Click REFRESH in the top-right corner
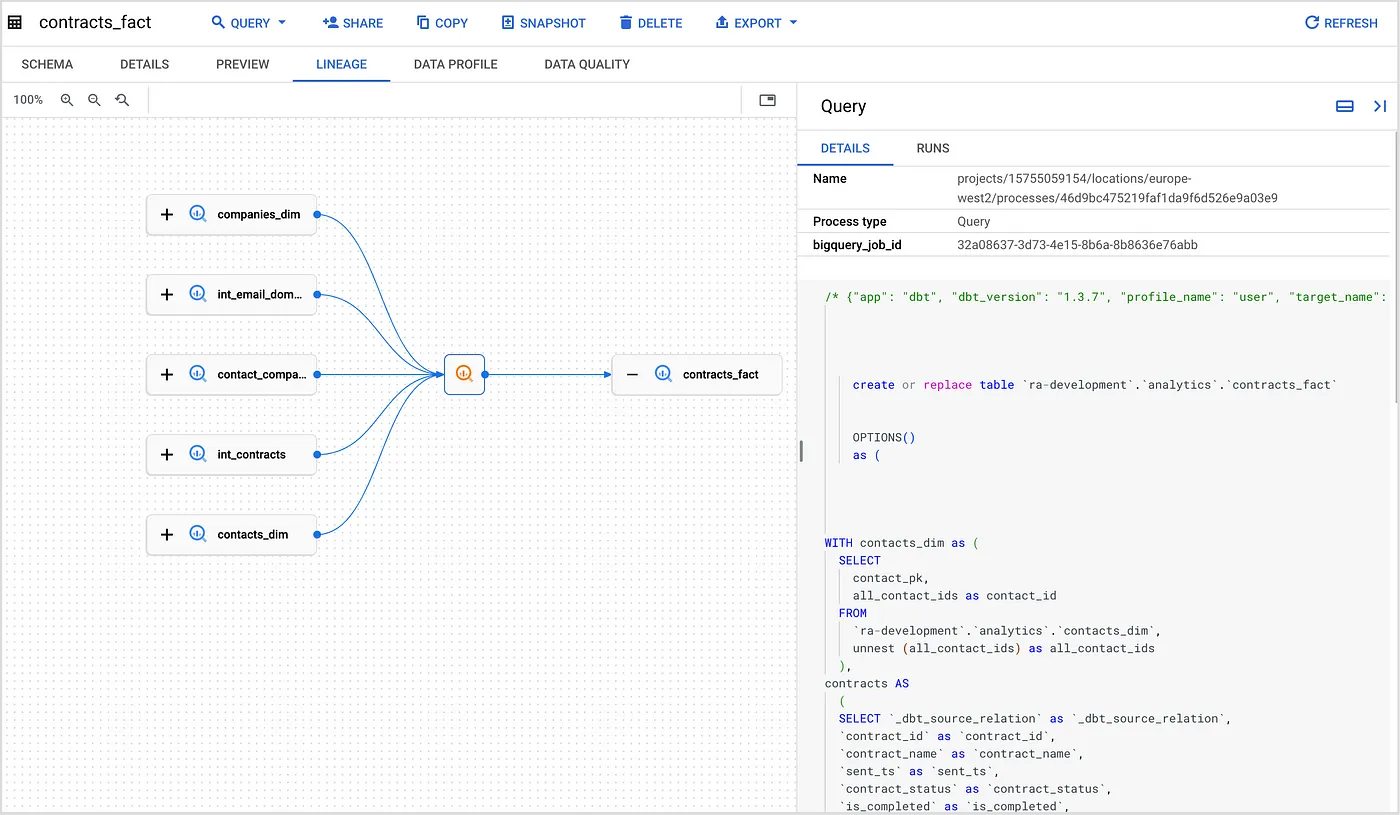 coord(1340,22)
